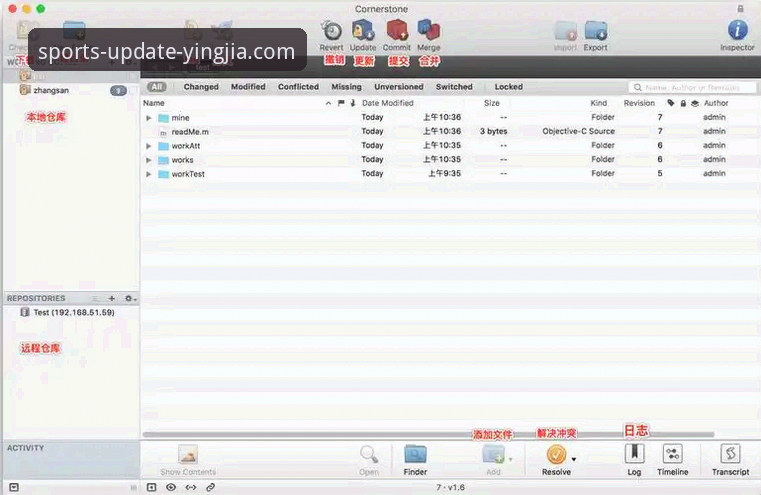The height and width of the screenshot is (495, 761).
Task: Sort by Revision column header
Action: pos(639,103)
